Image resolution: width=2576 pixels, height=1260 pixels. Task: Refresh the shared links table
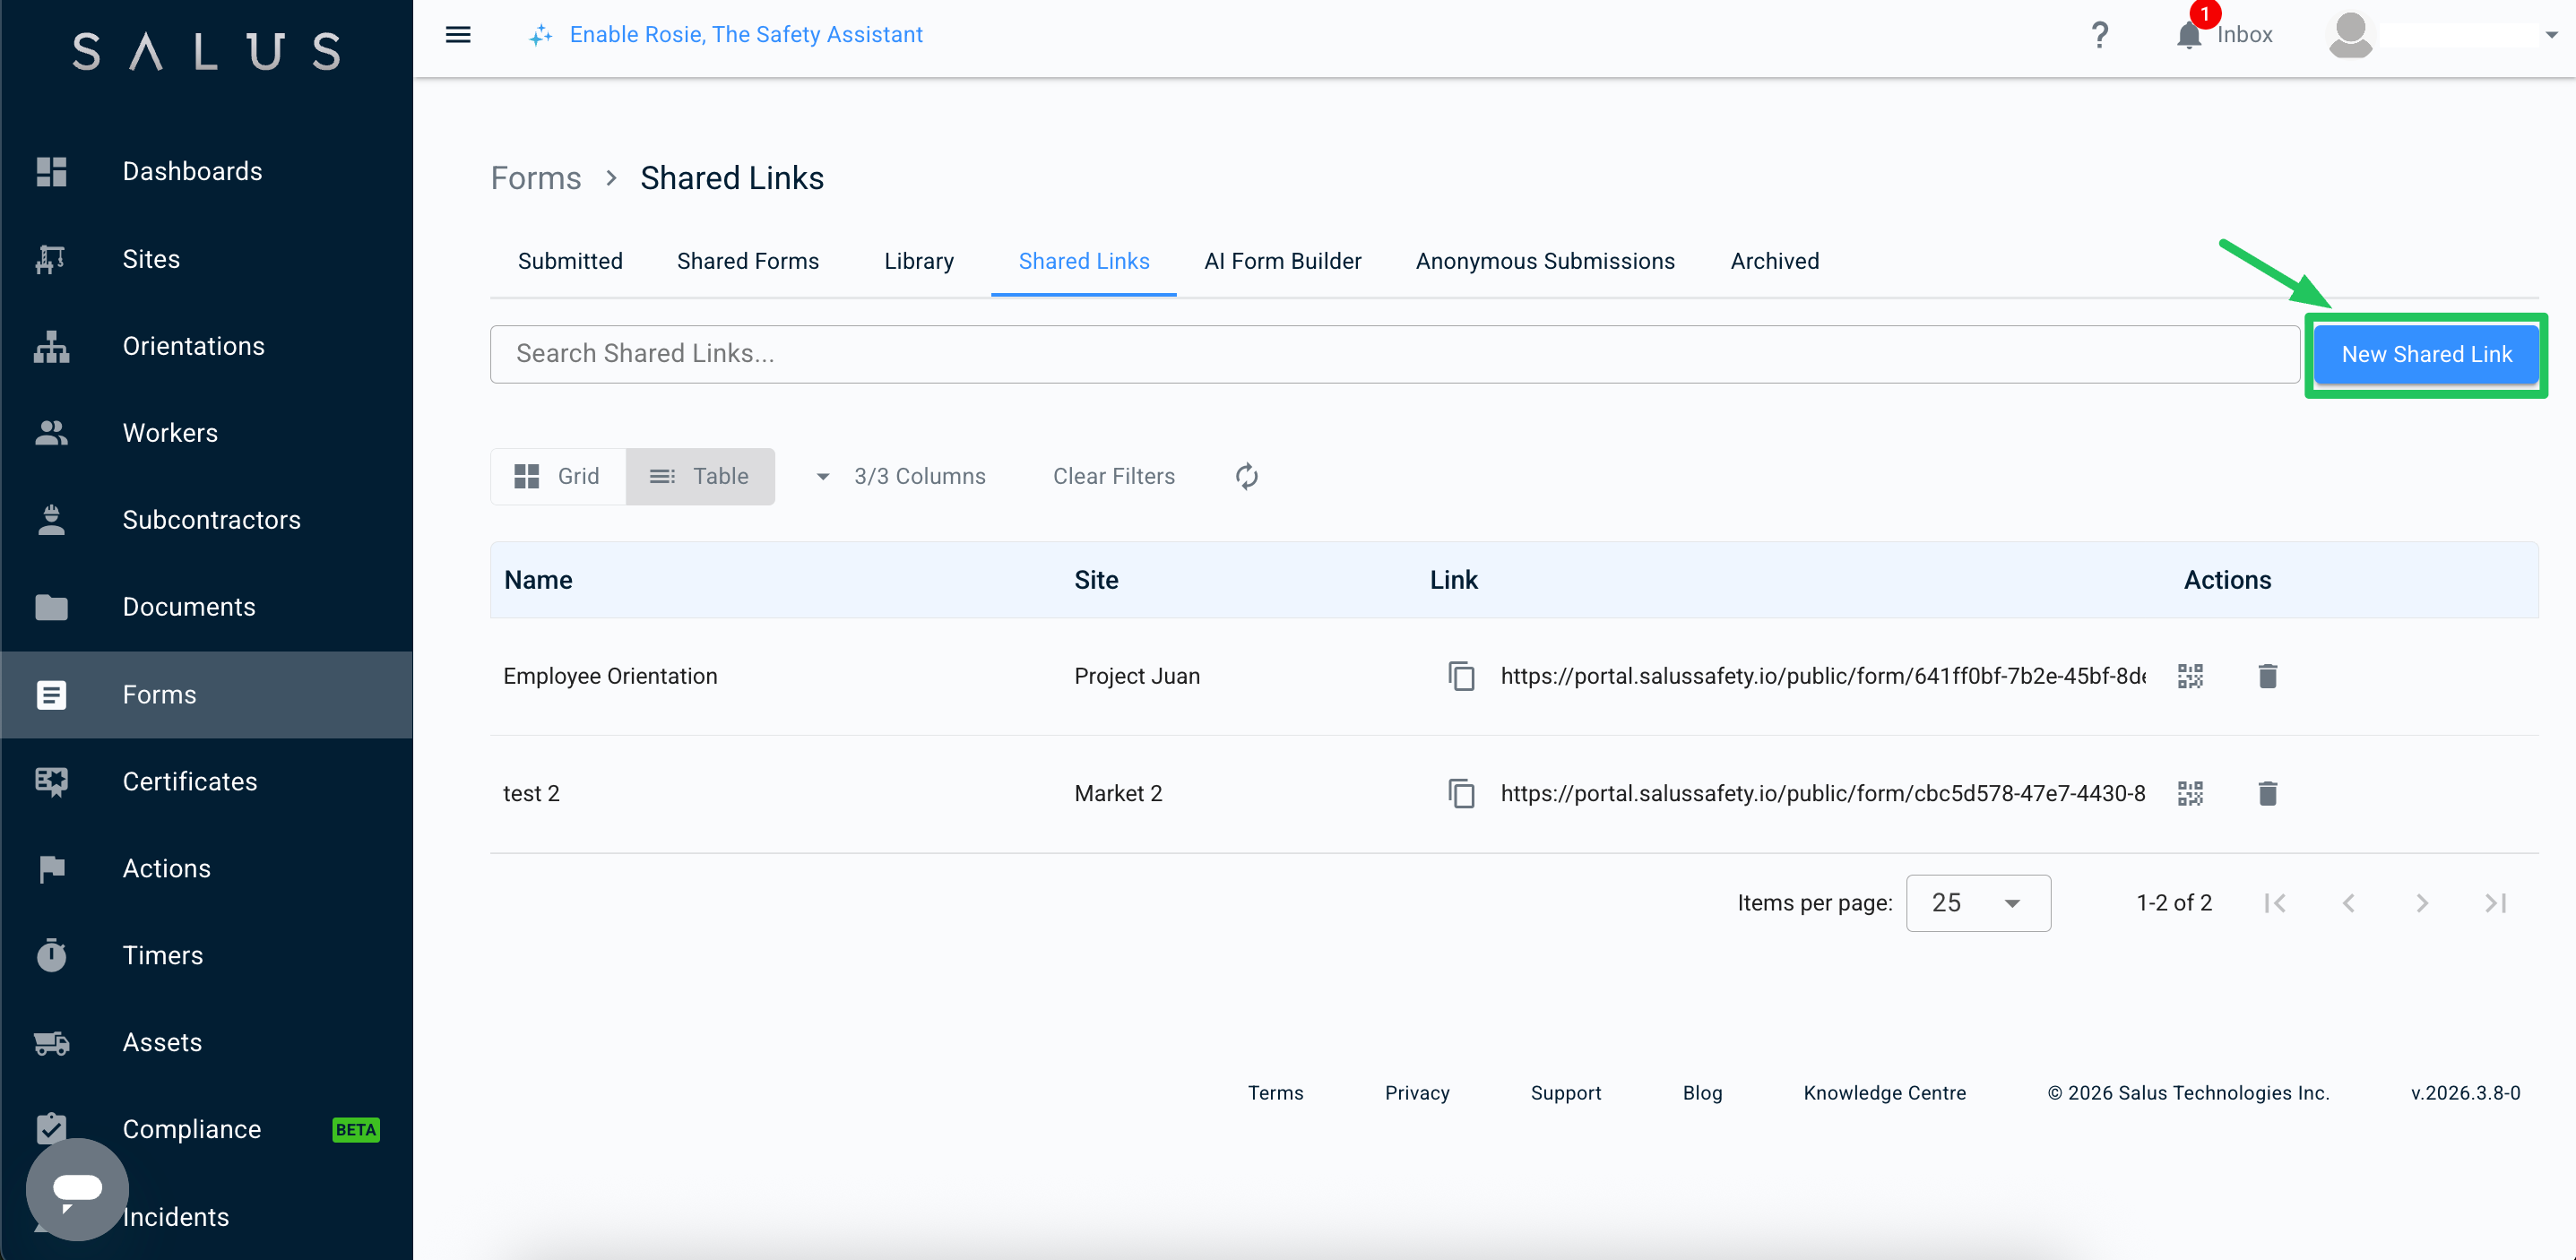pos(1246,476)
